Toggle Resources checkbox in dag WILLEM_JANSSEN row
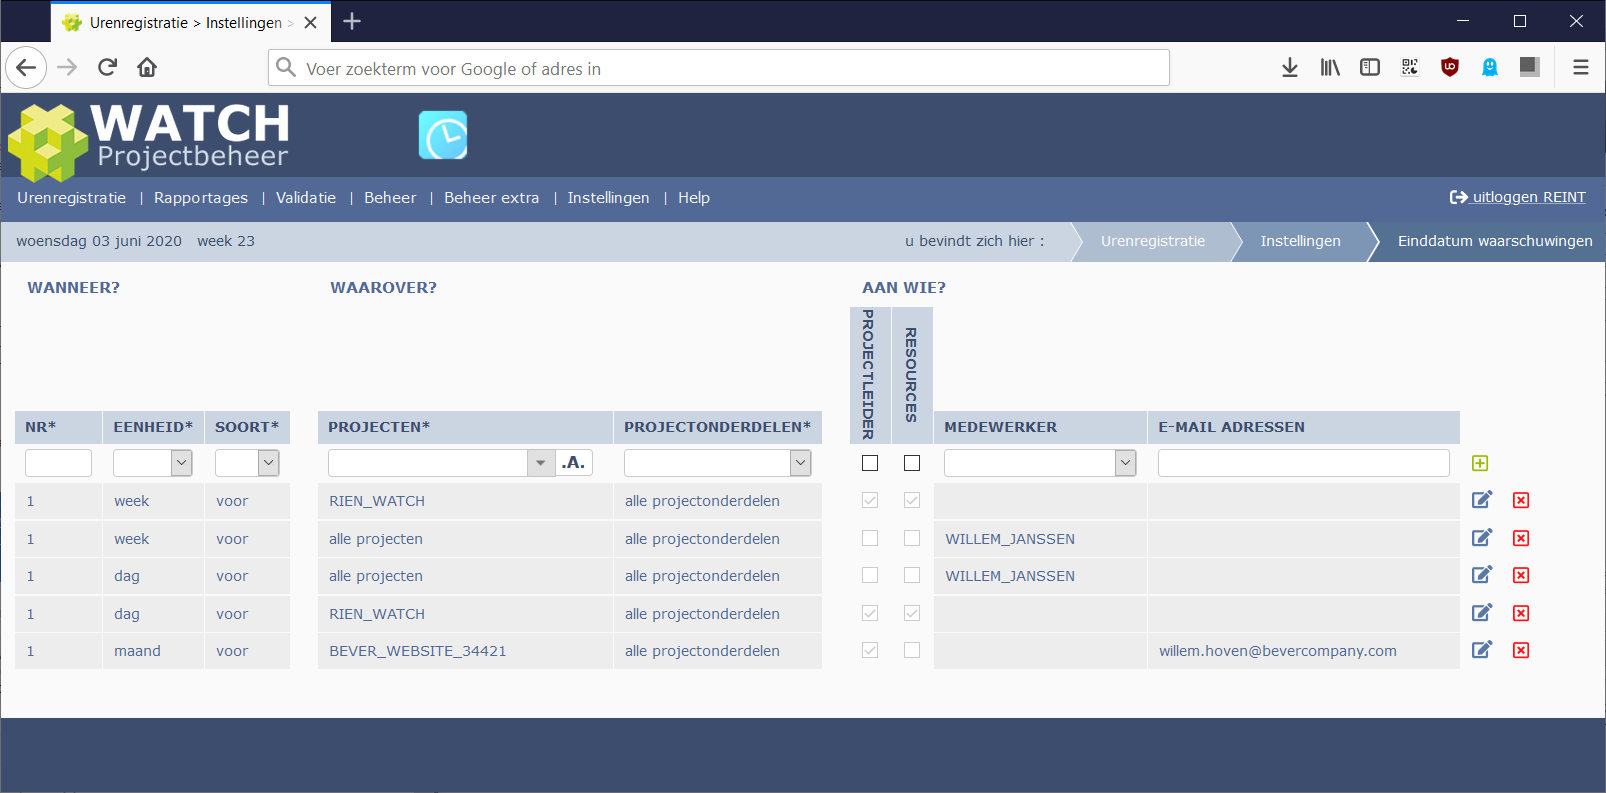Screen dimensions: 1606x793 (912, 575)
